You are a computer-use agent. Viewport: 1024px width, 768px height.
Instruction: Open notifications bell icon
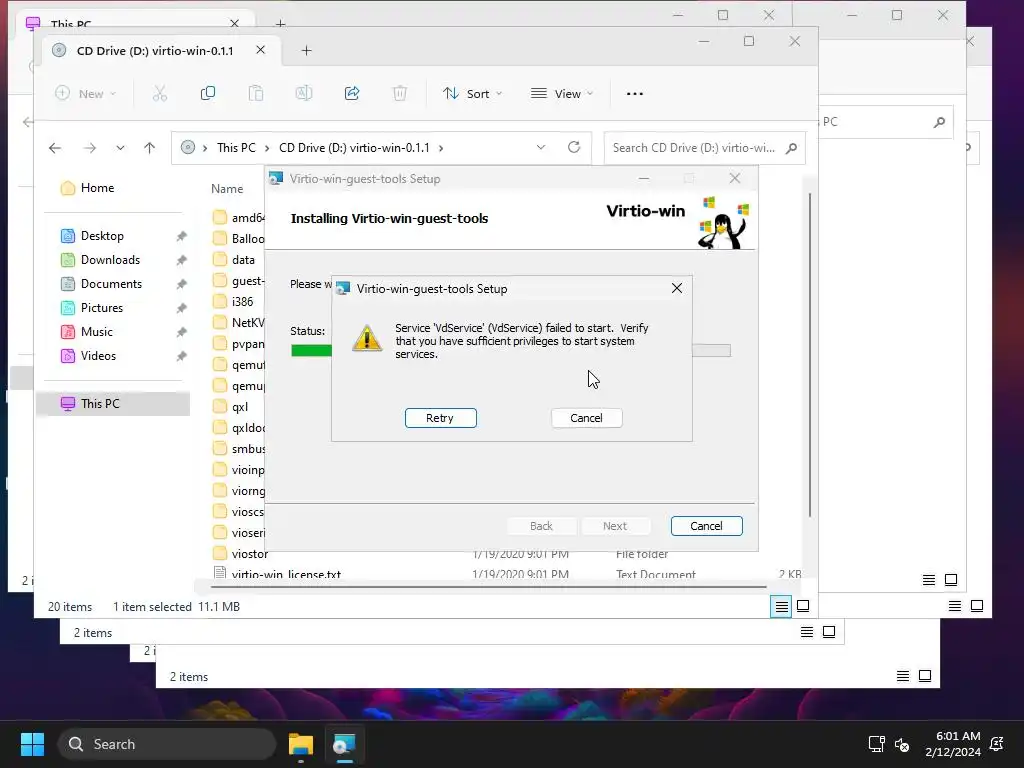[x=997, y=744]
